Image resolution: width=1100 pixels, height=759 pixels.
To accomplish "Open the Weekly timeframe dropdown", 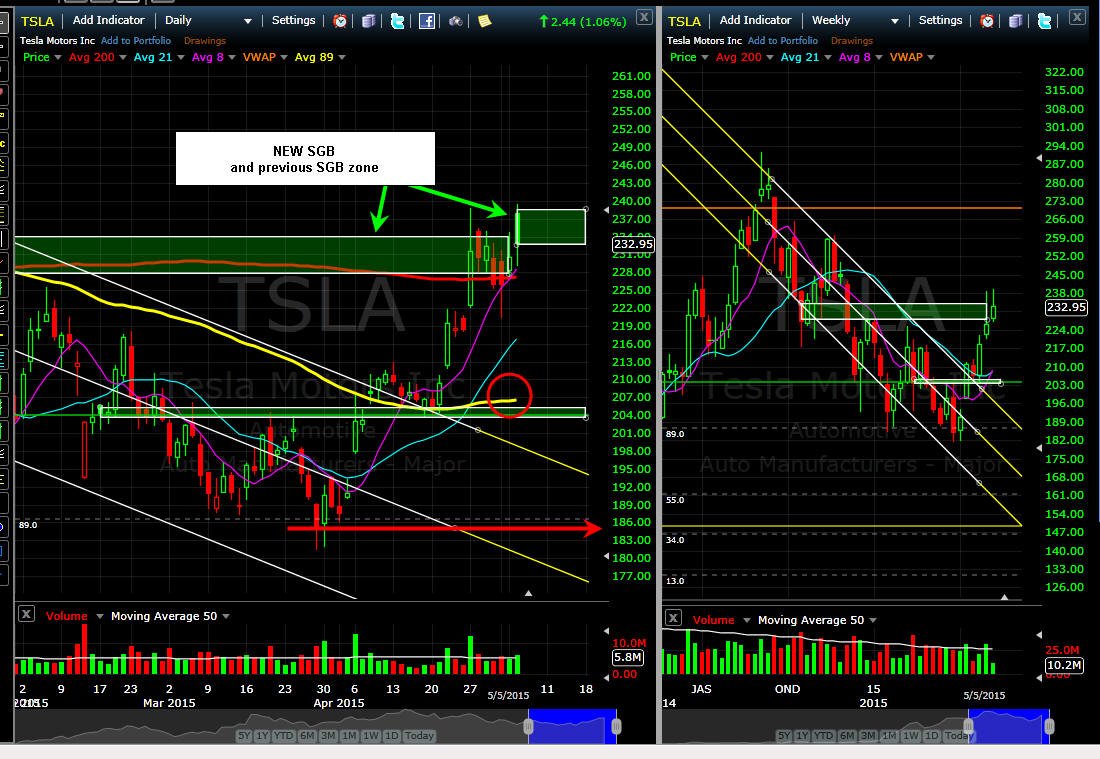I will (x=854, y=20).
